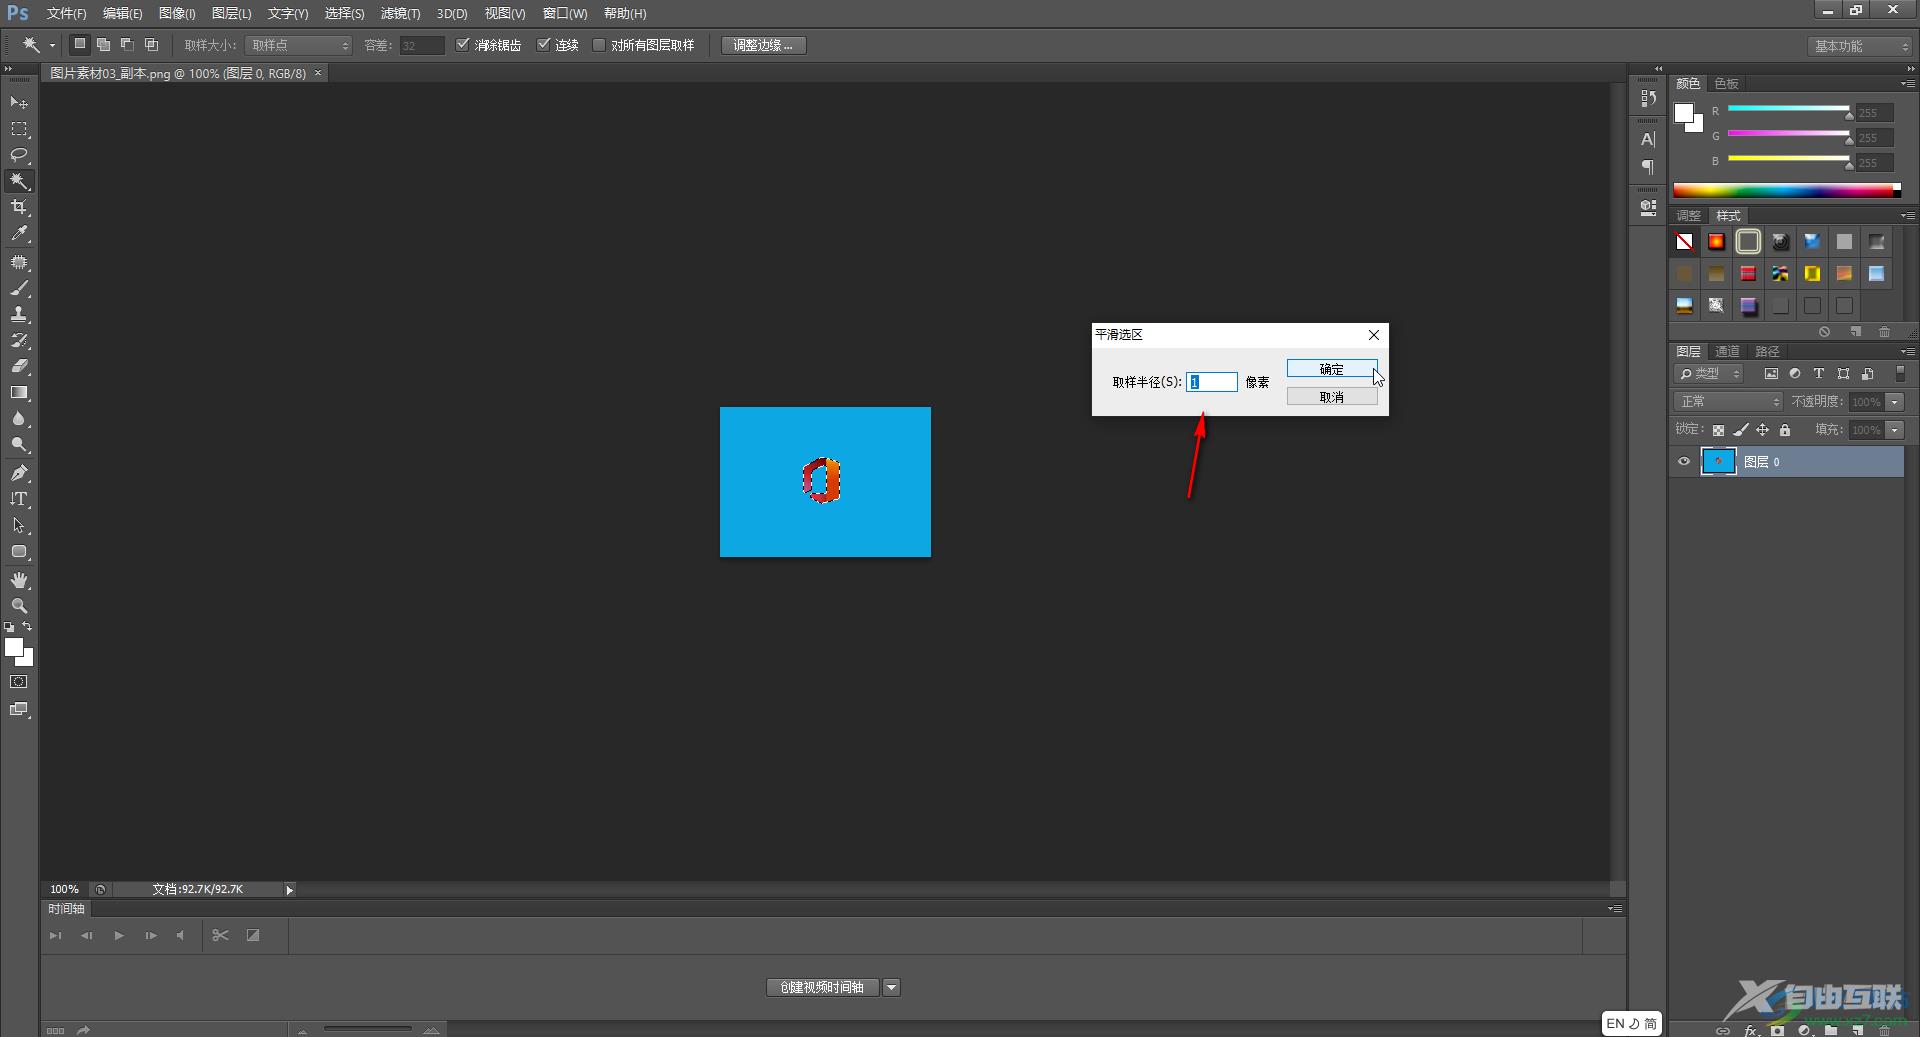Expand the create video timeline options arrow
The image size is (1920, 1037).
click(891, 987)
